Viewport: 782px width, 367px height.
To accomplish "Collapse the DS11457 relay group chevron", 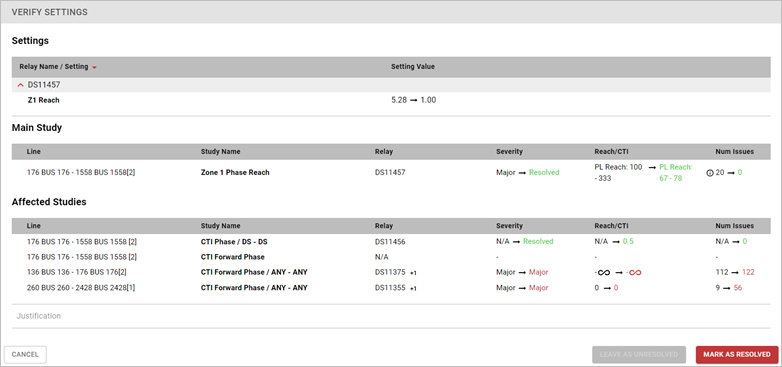I will pos(20,85).
